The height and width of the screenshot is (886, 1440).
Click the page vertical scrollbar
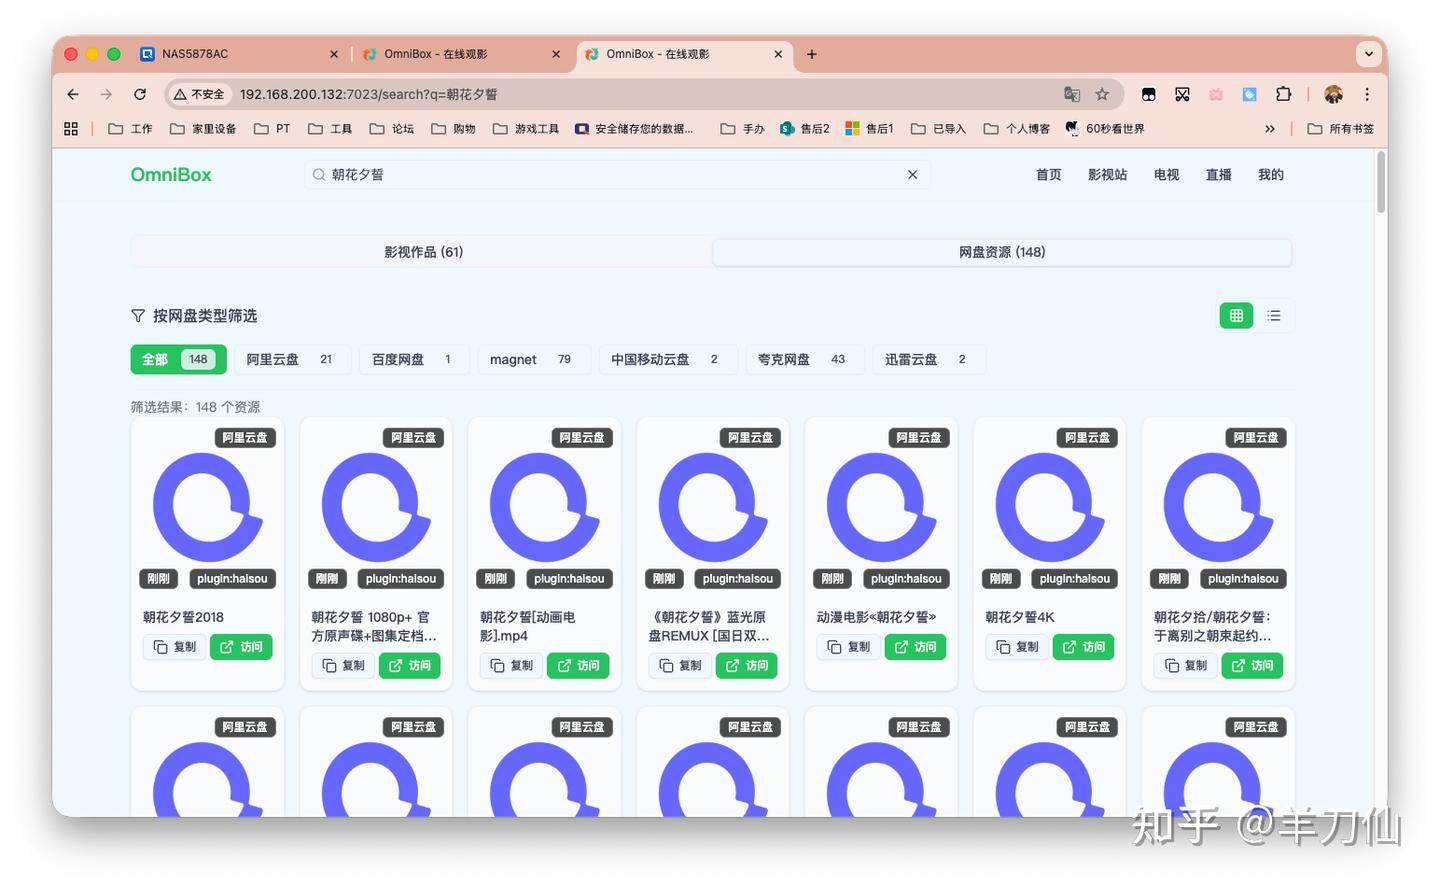coord(1381,182)
